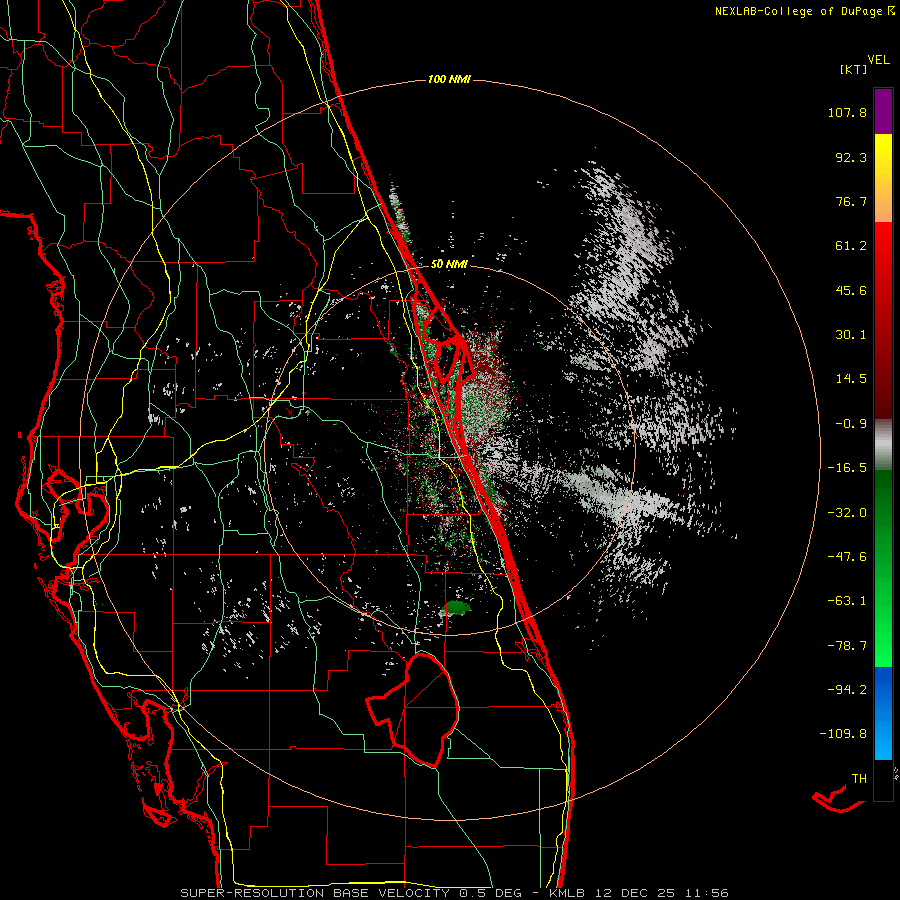
Task: Click the -63.1 velocity scale value
Action: (847, 601)
